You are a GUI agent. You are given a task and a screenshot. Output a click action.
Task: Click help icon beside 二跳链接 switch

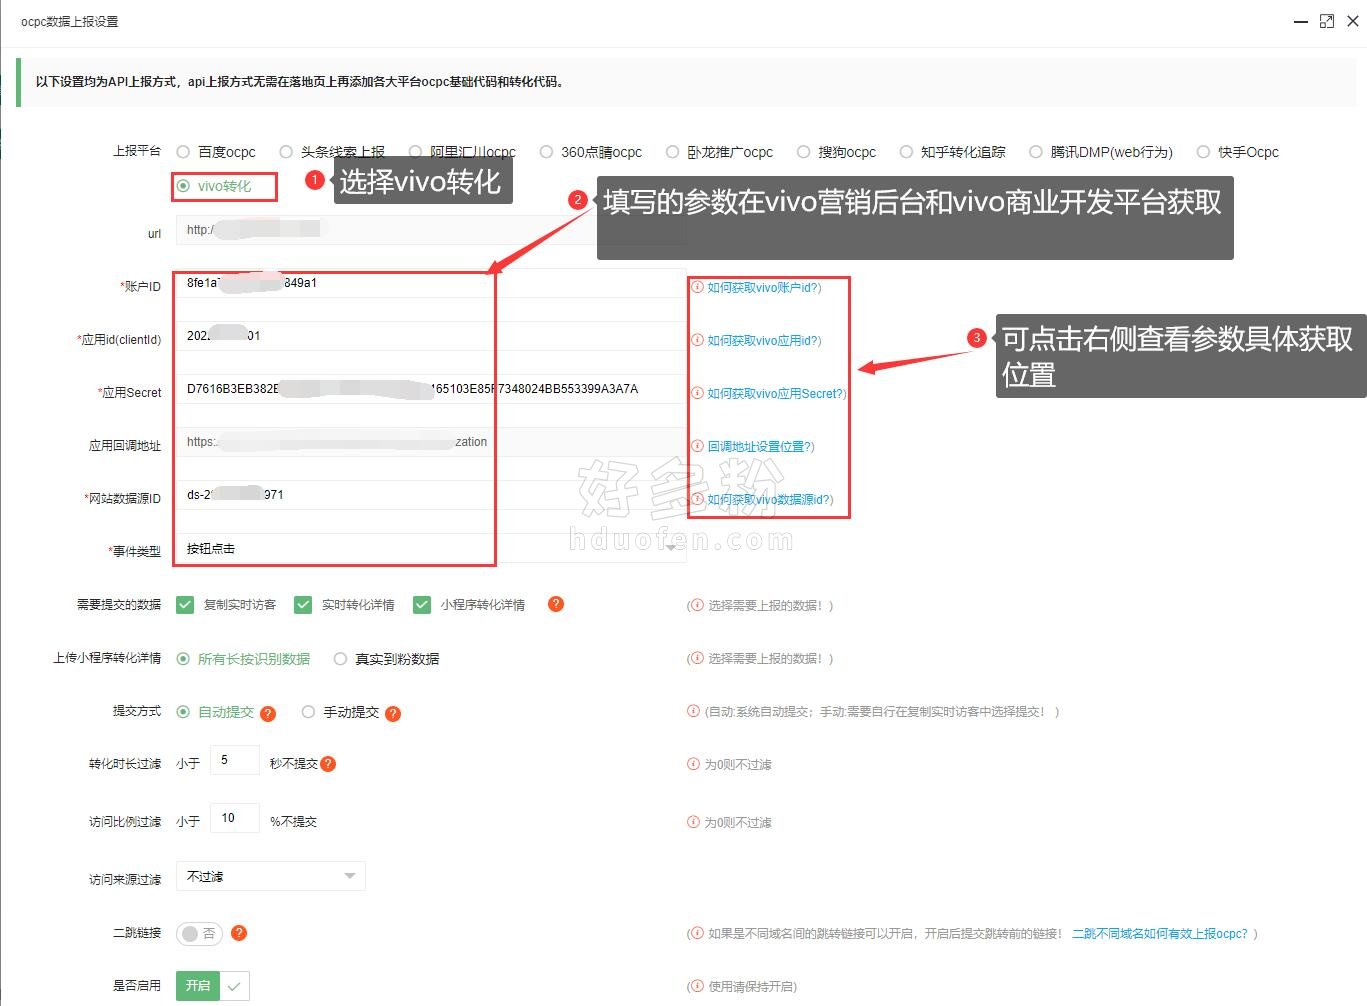pyautogui.click(x=239, y=933)
